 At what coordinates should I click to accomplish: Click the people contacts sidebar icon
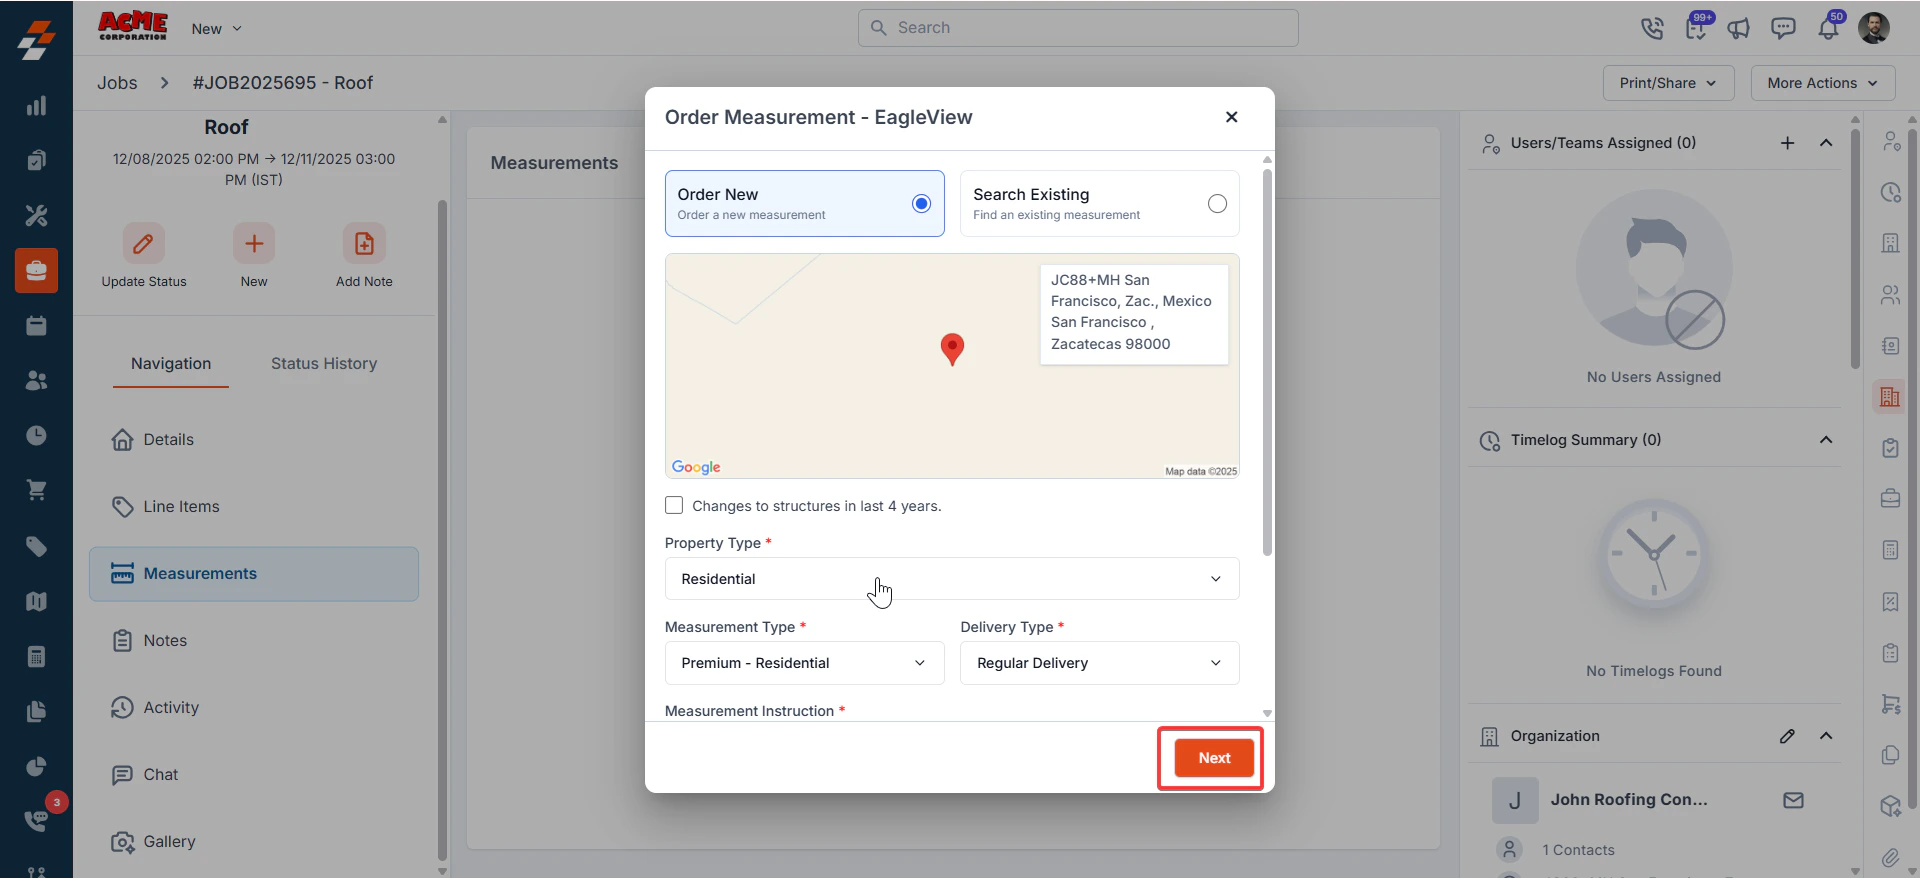[x=36, y=380]
